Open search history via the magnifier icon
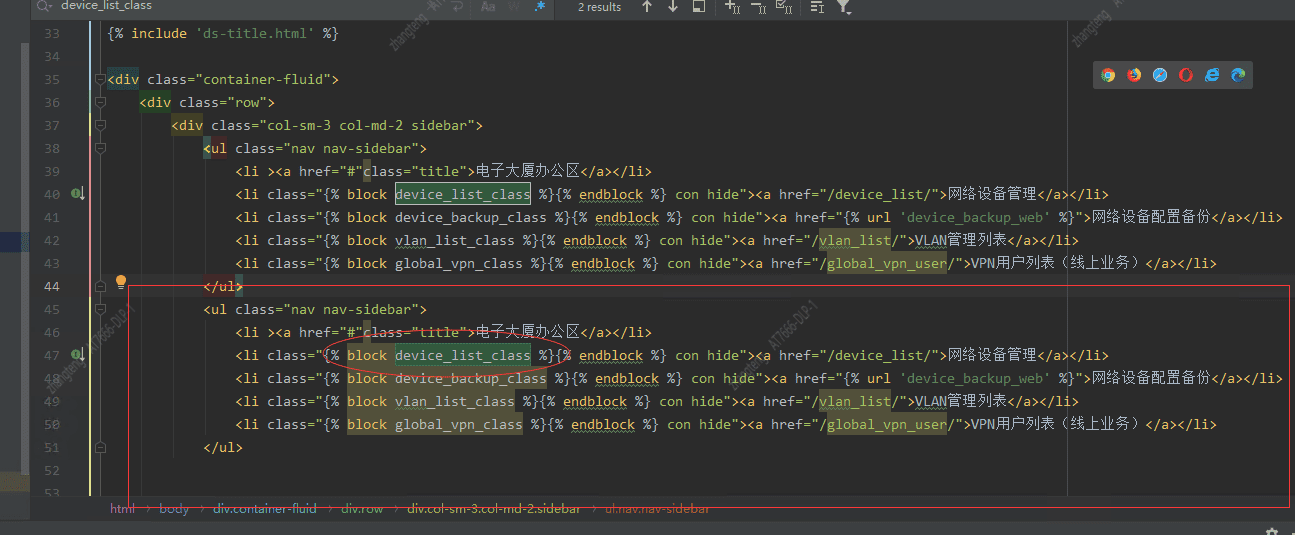1295x535 pixels. [x=44, y=6]
